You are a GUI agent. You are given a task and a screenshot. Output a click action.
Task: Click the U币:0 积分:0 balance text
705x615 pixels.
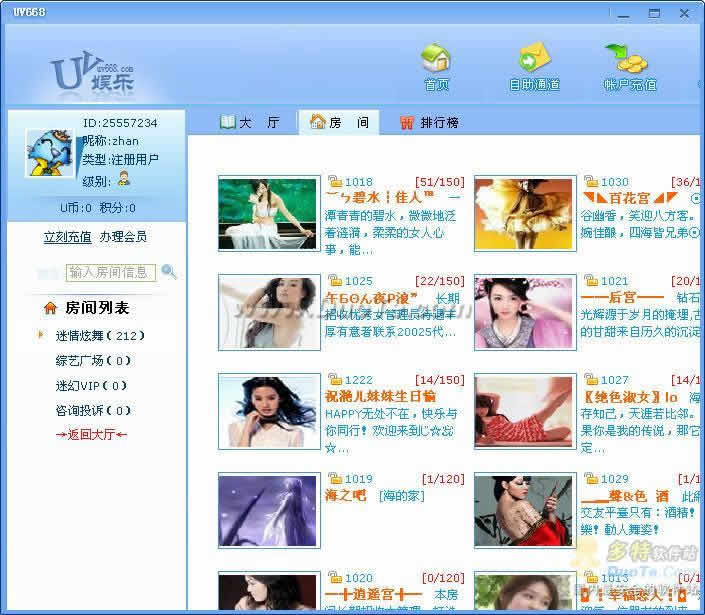[98, 208]
